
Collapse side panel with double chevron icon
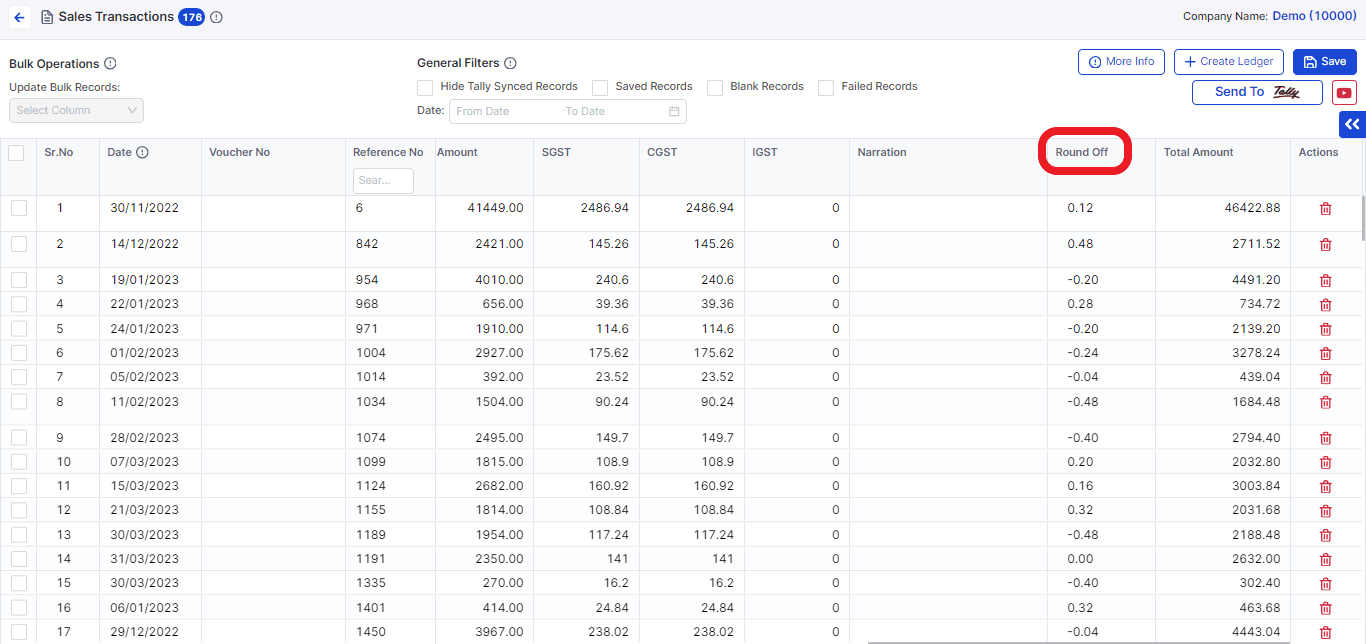tap(1352, 124)
